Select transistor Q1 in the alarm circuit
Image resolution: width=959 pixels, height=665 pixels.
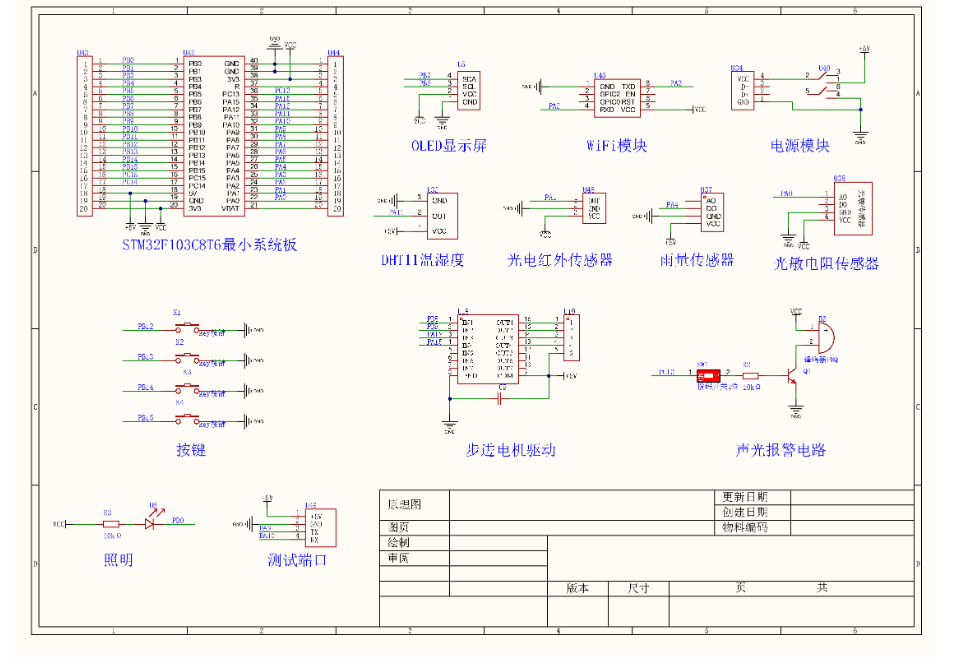(x=793, y=376)
